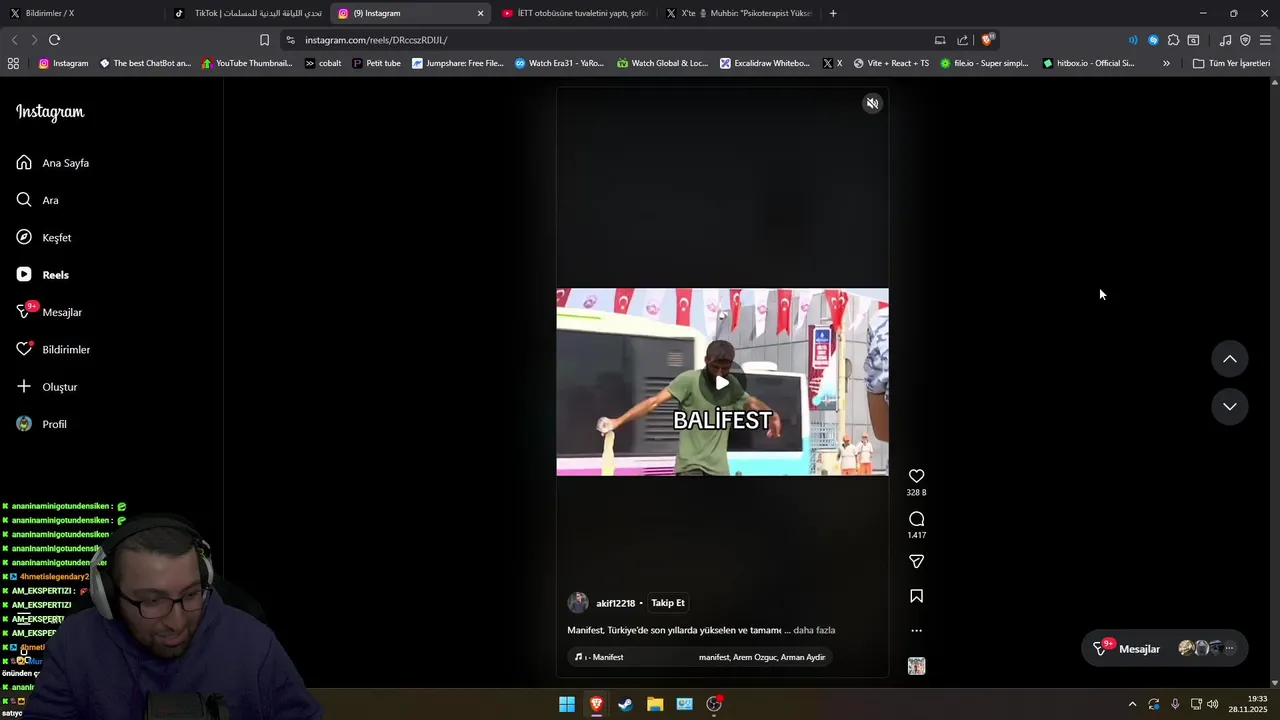Open File Explorer from taskbar
Screen dimensions: 1280x720
click(655, 704)
